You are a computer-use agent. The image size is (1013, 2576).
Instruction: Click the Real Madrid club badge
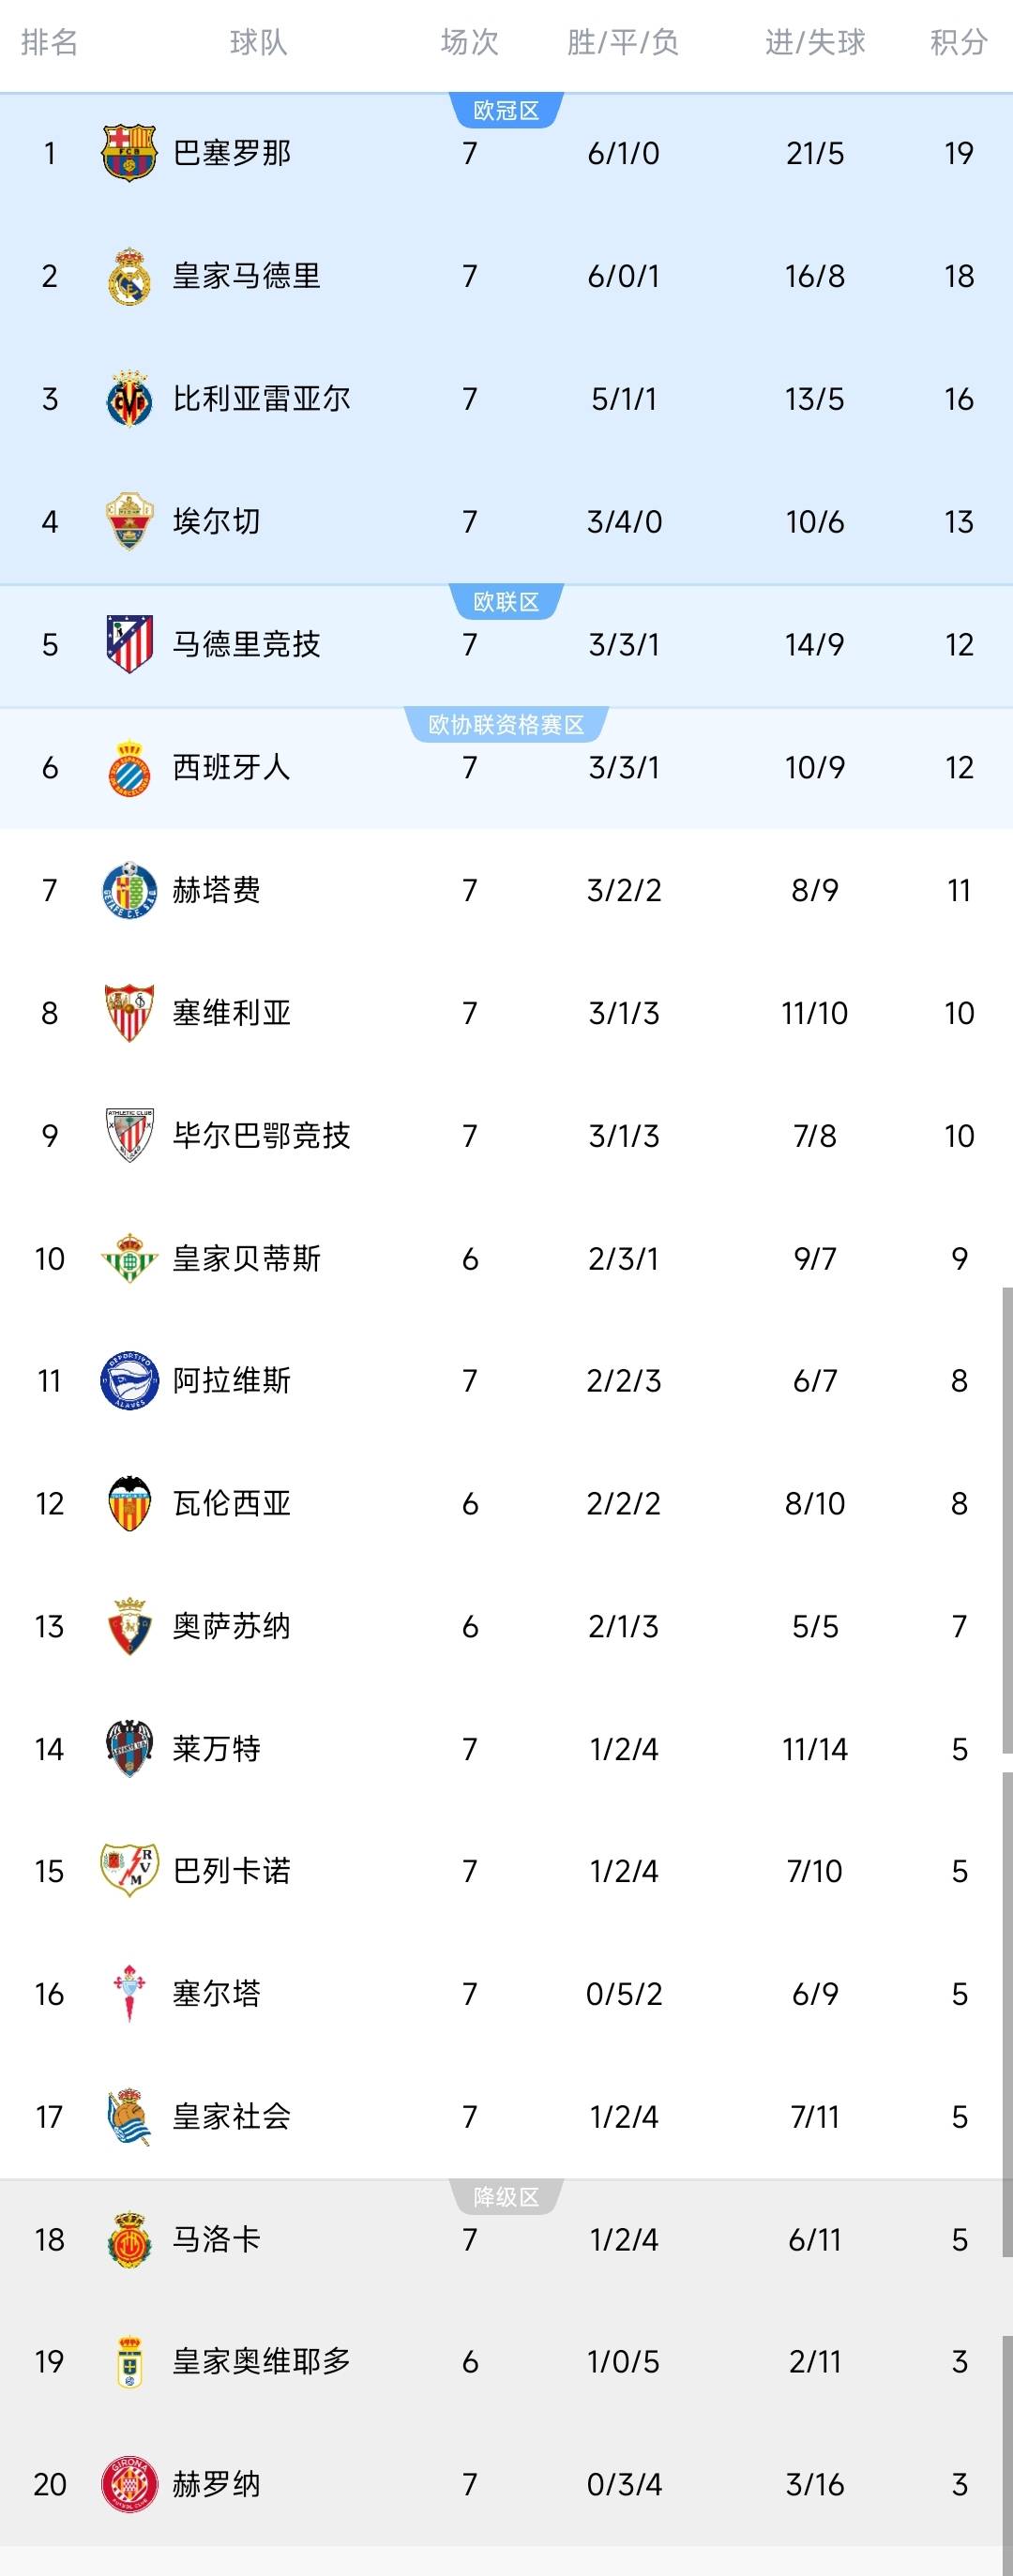(x=129, y=276)
